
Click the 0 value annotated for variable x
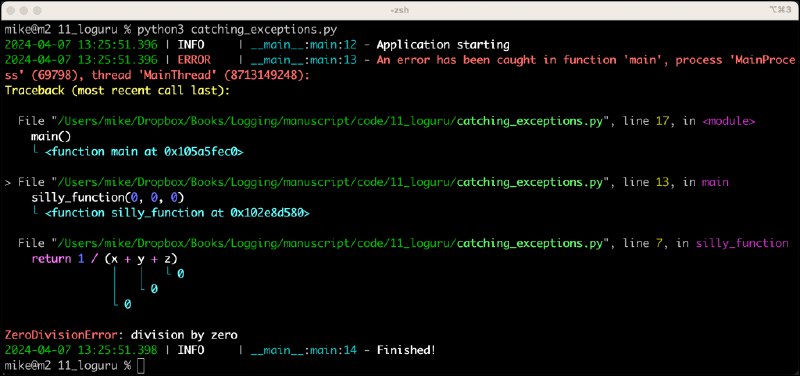[128, 305]
